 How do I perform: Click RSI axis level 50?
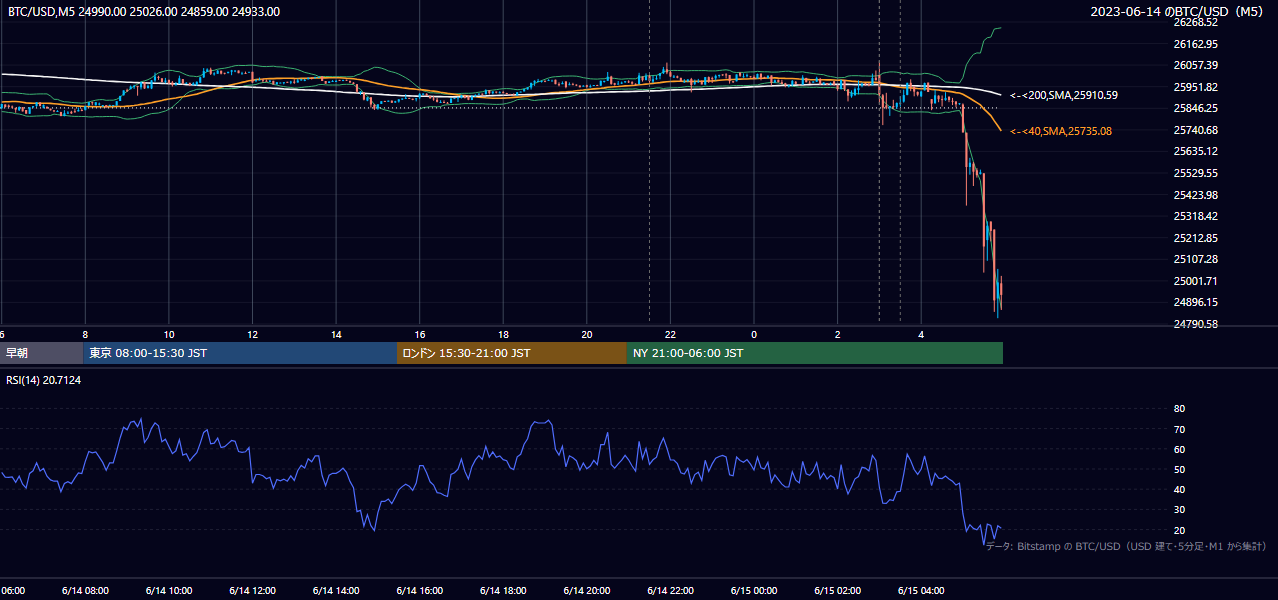tap(1179, 469)
